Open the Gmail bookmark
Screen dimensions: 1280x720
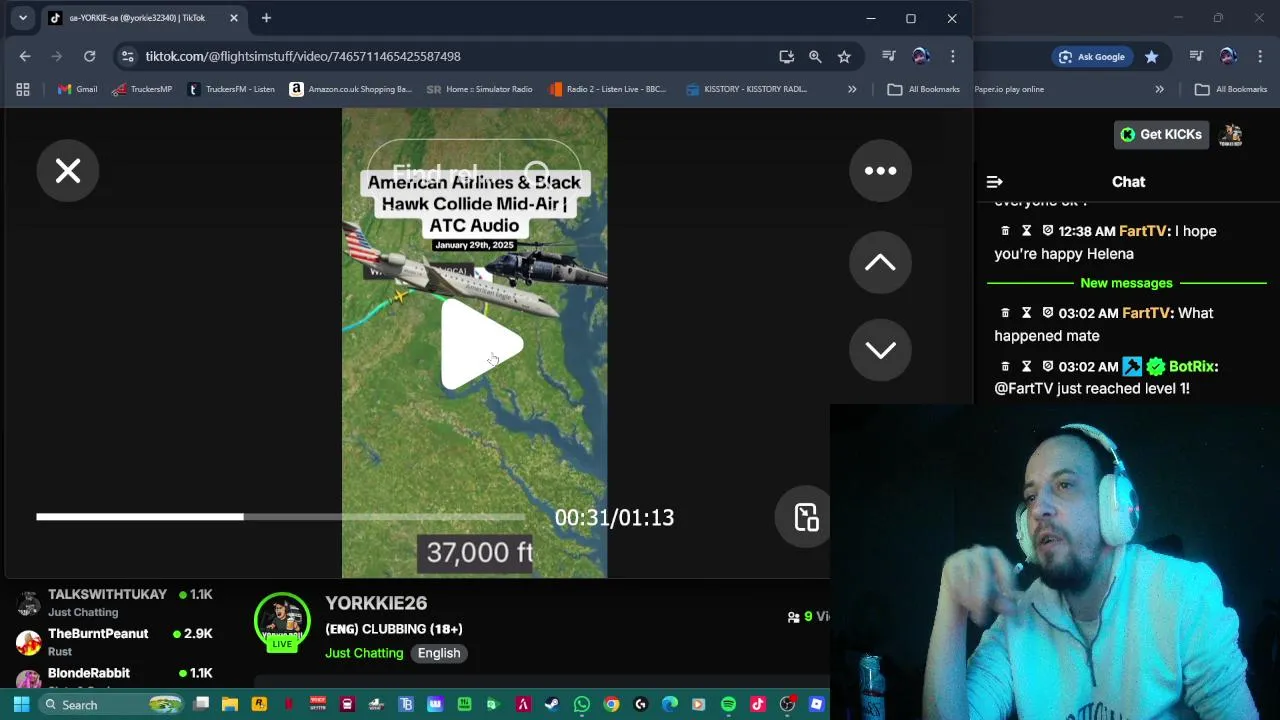pyautogui.click(x=77, y=89)
